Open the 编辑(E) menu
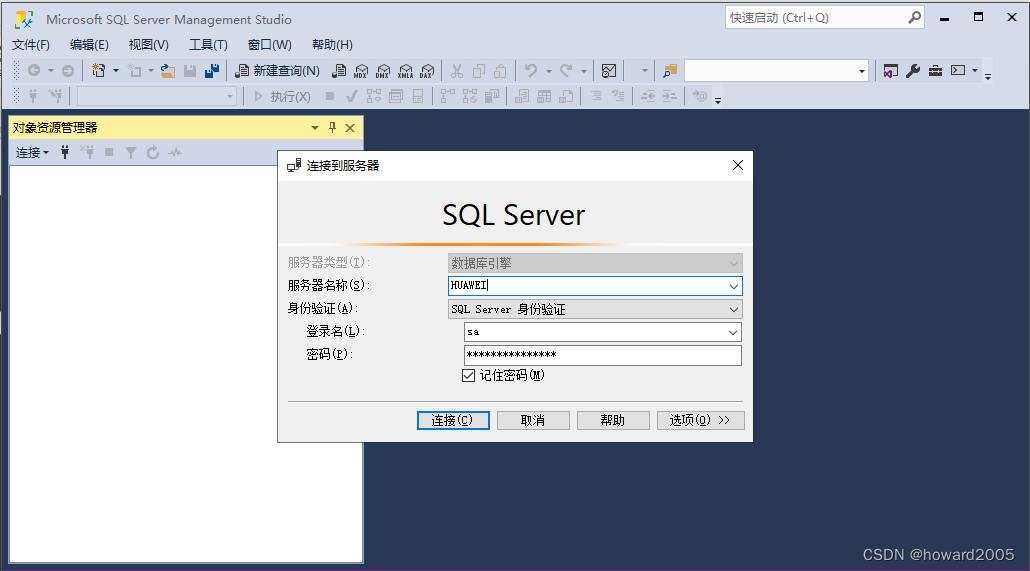The image size is (1030, 571). (x=89, y=45)
